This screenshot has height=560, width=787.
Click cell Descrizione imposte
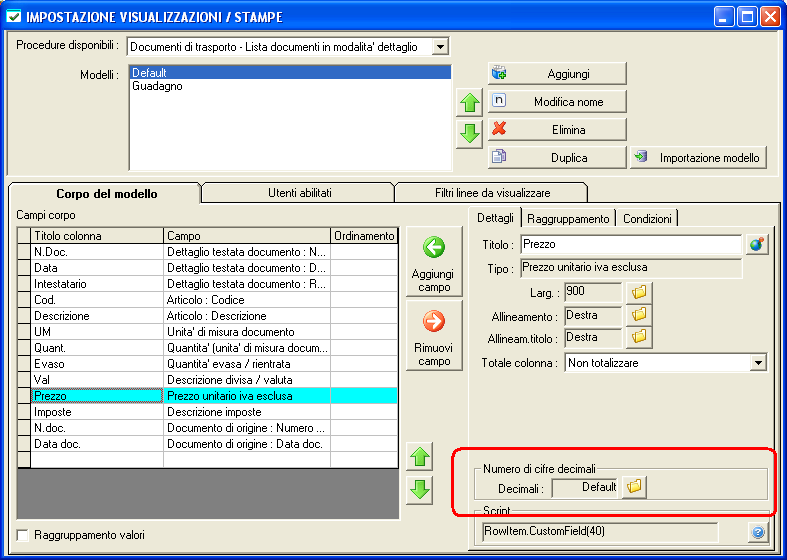247,412
